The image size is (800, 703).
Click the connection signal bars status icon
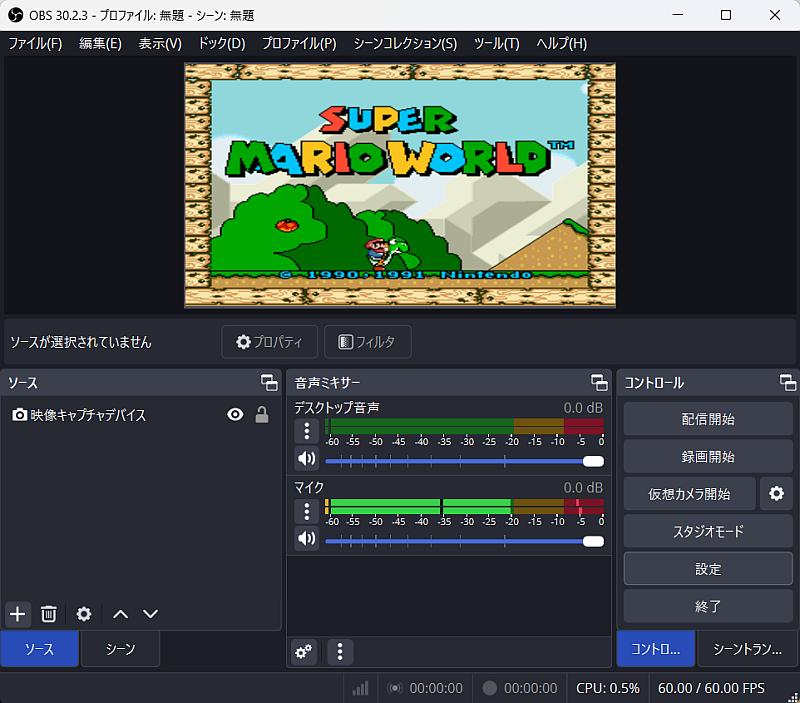[360, 688]
